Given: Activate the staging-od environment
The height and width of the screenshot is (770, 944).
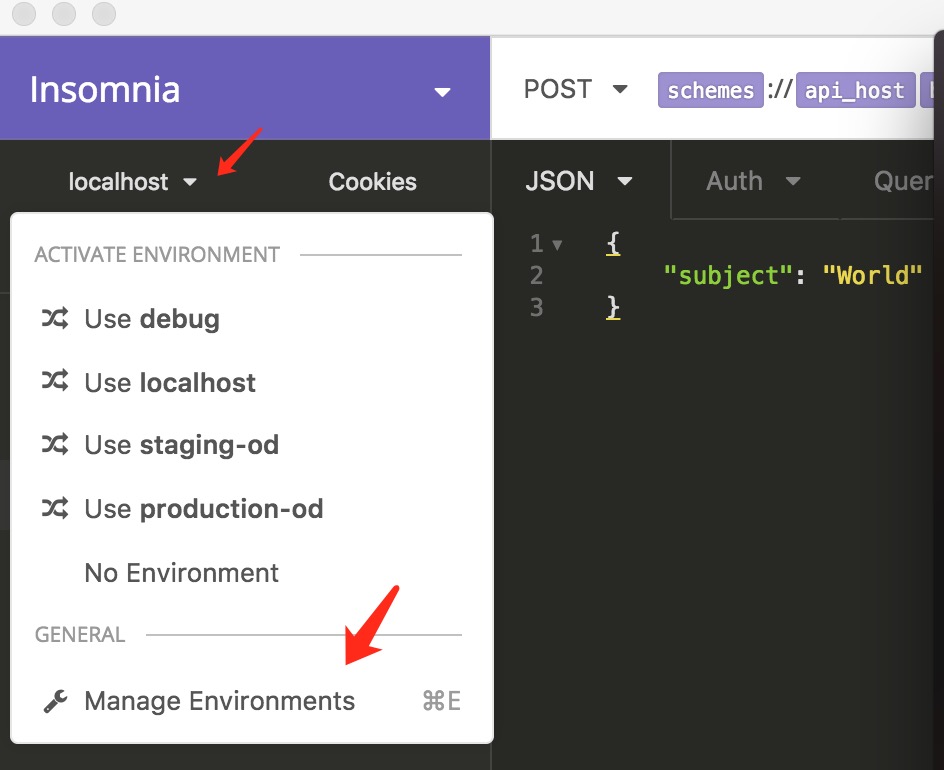Looking at the screenshot, I should 181,445.
